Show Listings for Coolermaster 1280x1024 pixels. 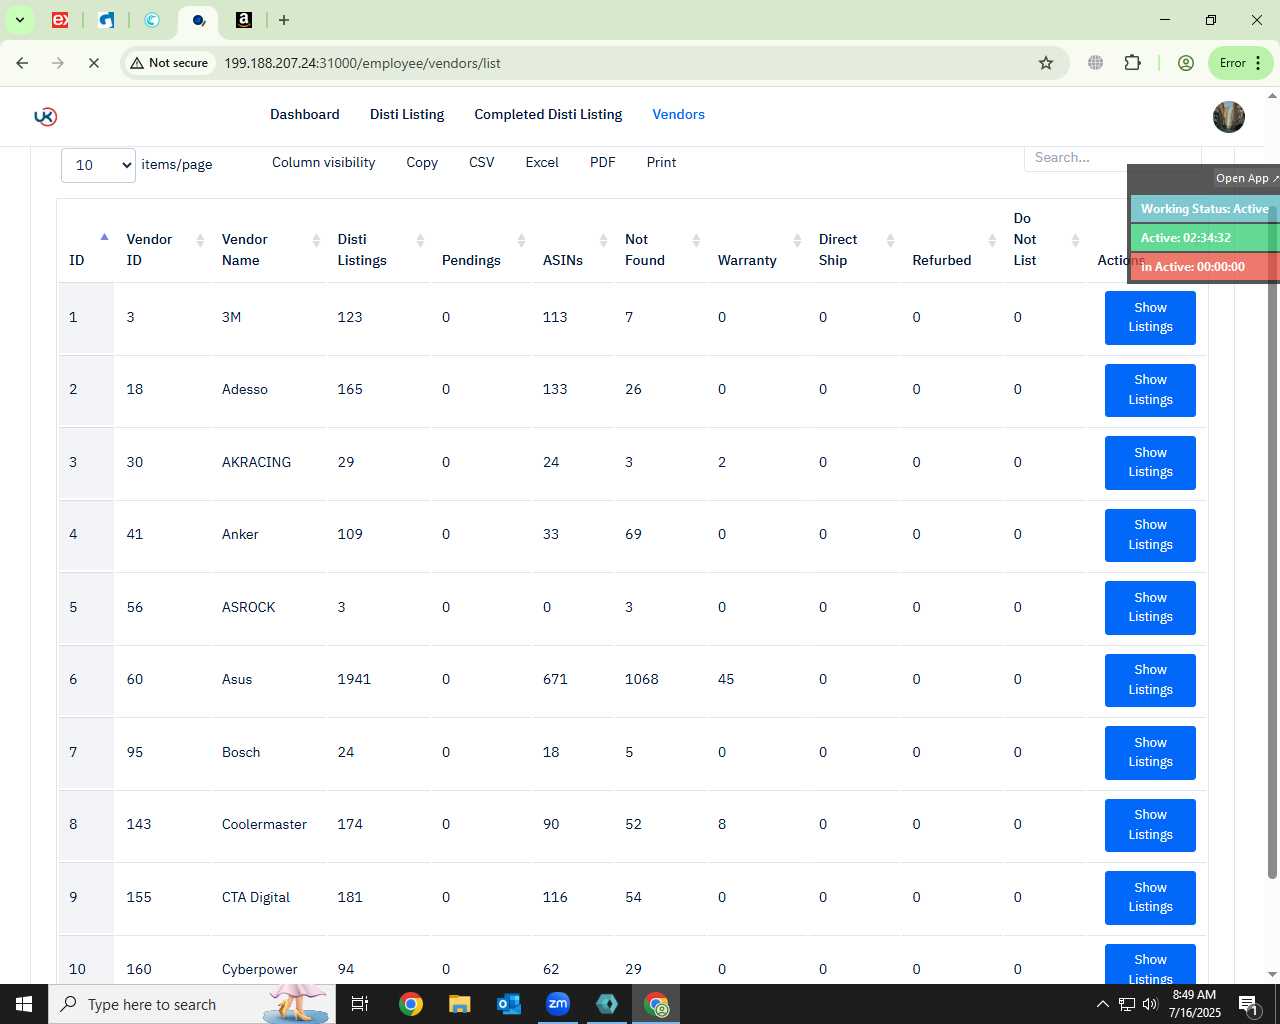tap(1150, 825)
